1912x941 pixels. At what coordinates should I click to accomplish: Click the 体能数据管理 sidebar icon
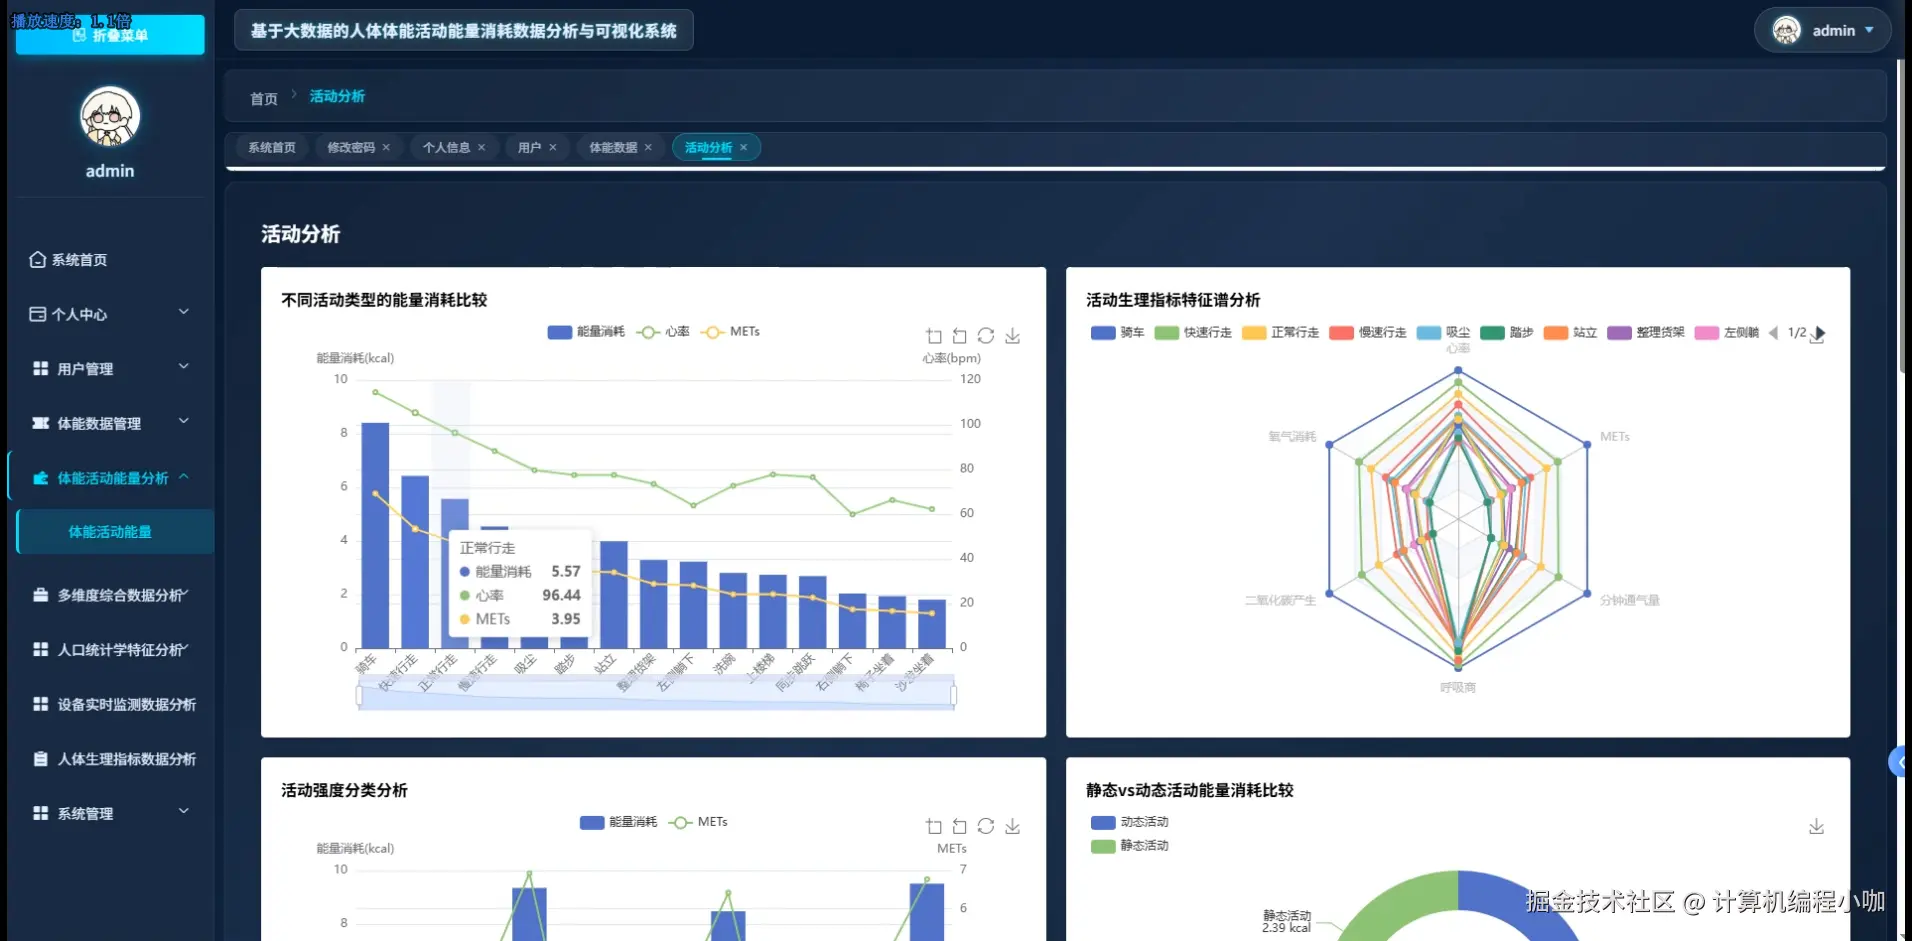tap(40, 423)
